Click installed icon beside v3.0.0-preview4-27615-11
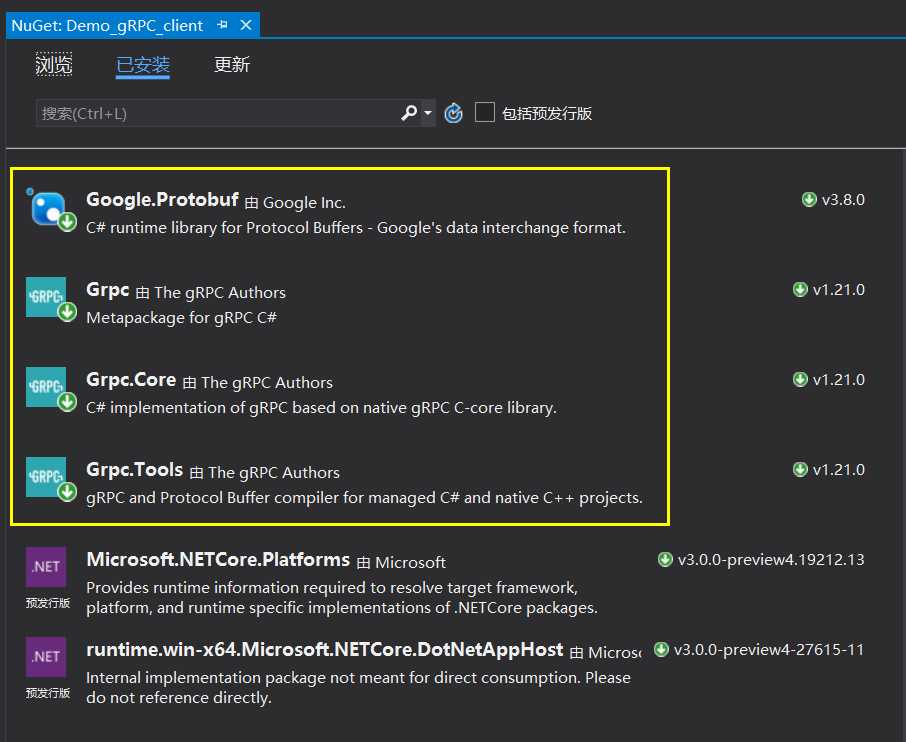 pyautogui.click(x=661, y=650)
